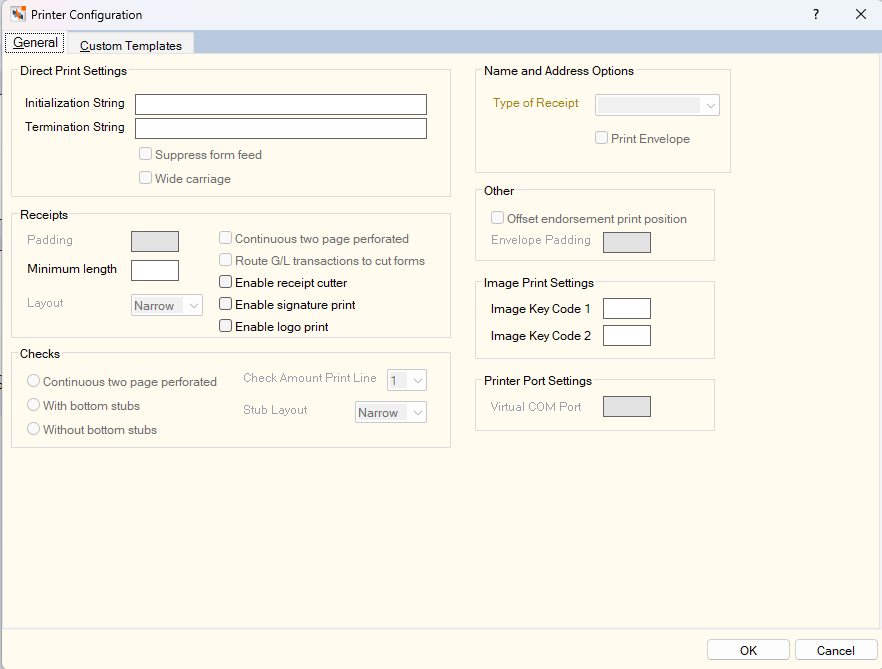The image size is (882, 669).
Task: Select Without bottom stubs radio button
Action: (x=34, y=429)
